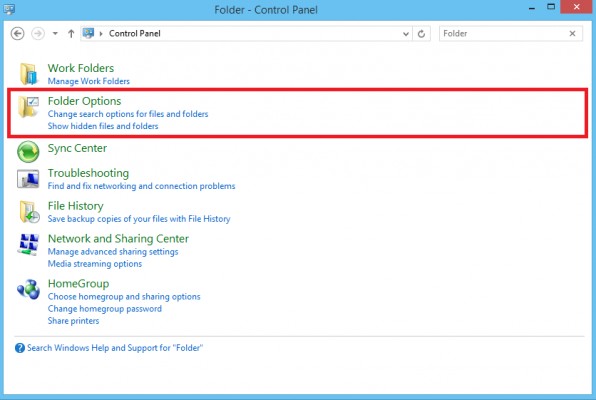596x400 pixels.
Task: Select Change search options for files and folders
Action: [128, 114]
